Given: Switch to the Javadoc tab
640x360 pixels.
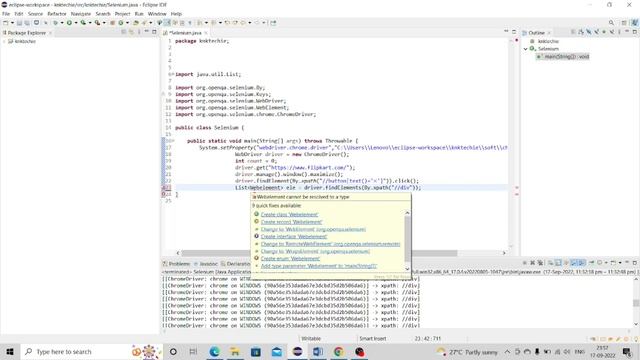Looking at the screenshot, I should point(206,264).
